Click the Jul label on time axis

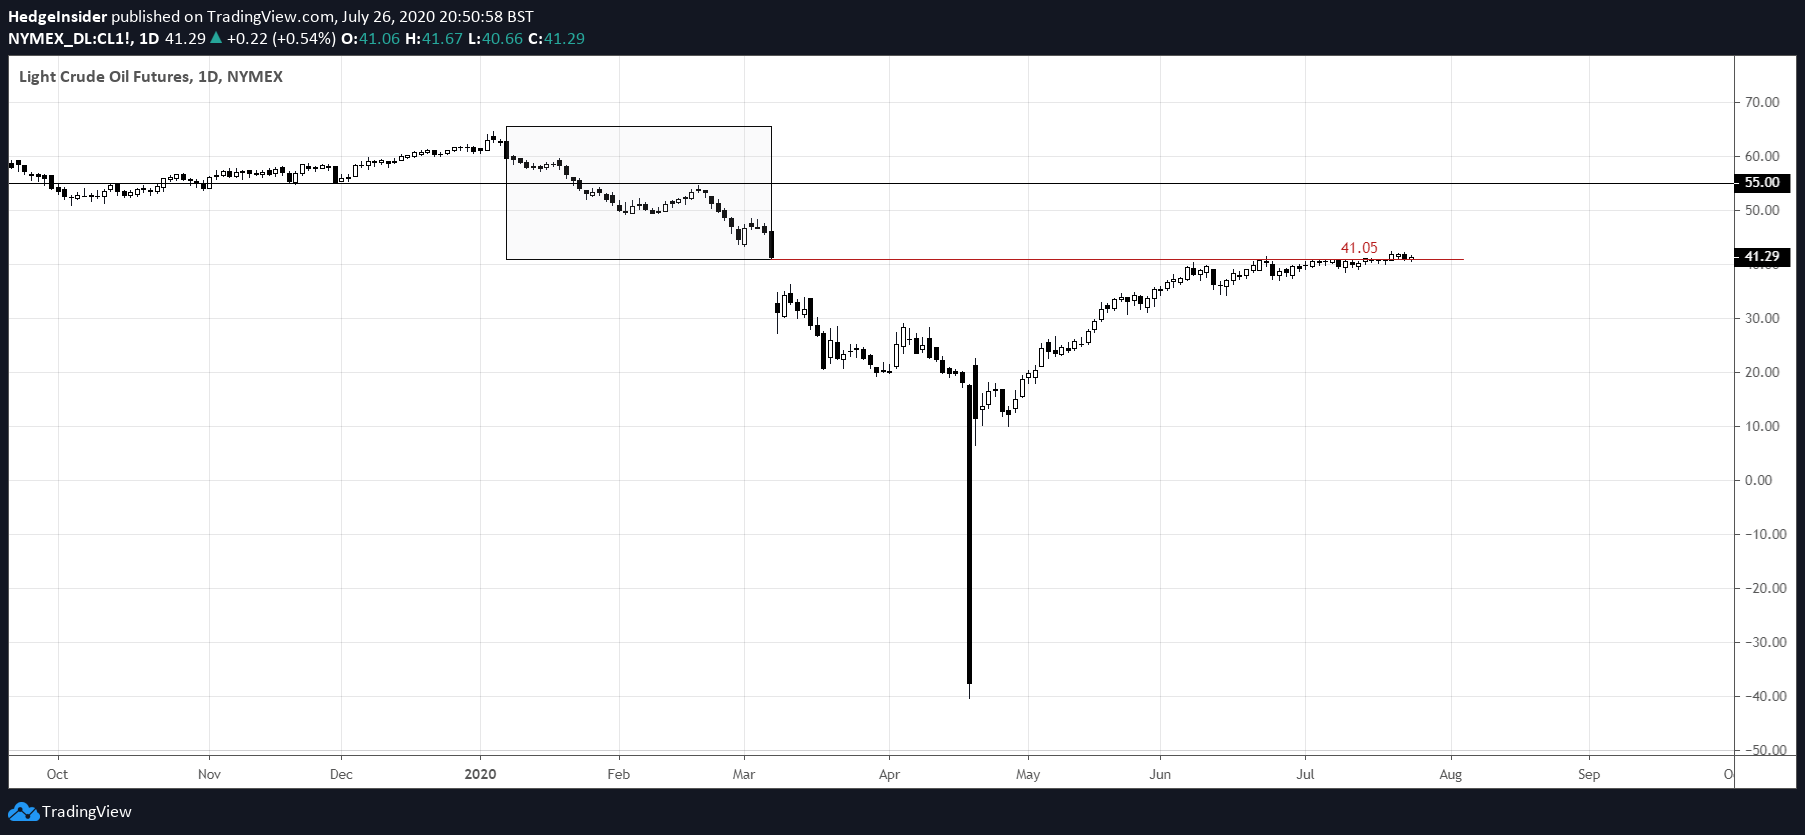coord(1305,774)
